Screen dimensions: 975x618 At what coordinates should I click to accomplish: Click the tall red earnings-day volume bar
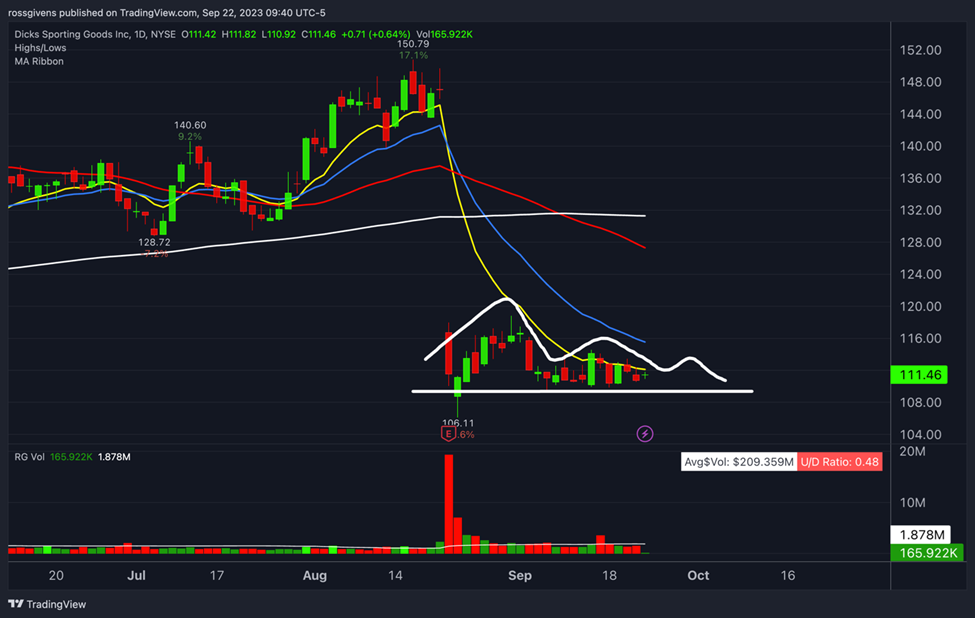(448, 504)
